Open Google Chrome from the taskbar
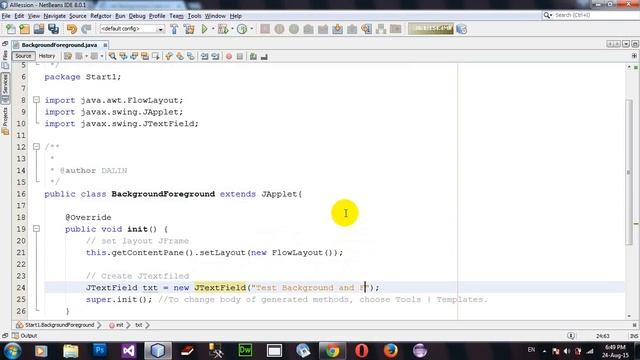This screenshot has width=640, height=360. (x=332, y=351)
